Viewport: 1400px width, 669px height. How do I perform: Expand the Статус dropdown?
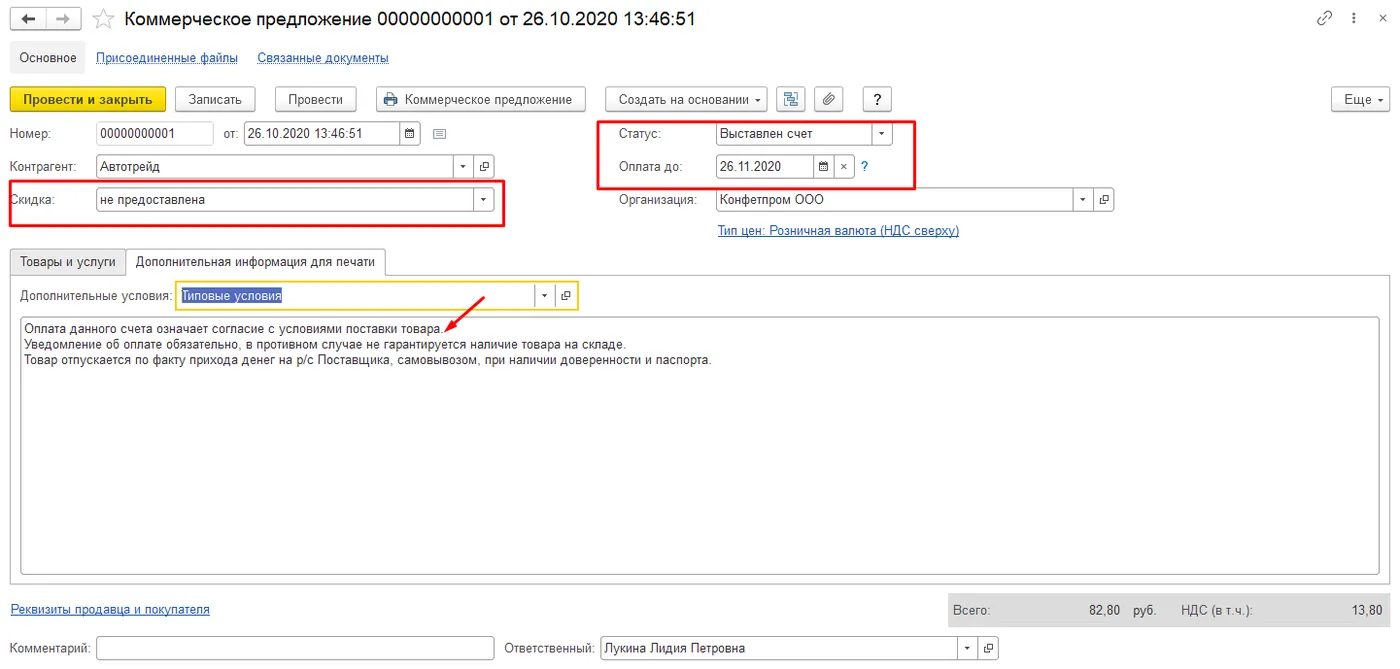point(881,133)
